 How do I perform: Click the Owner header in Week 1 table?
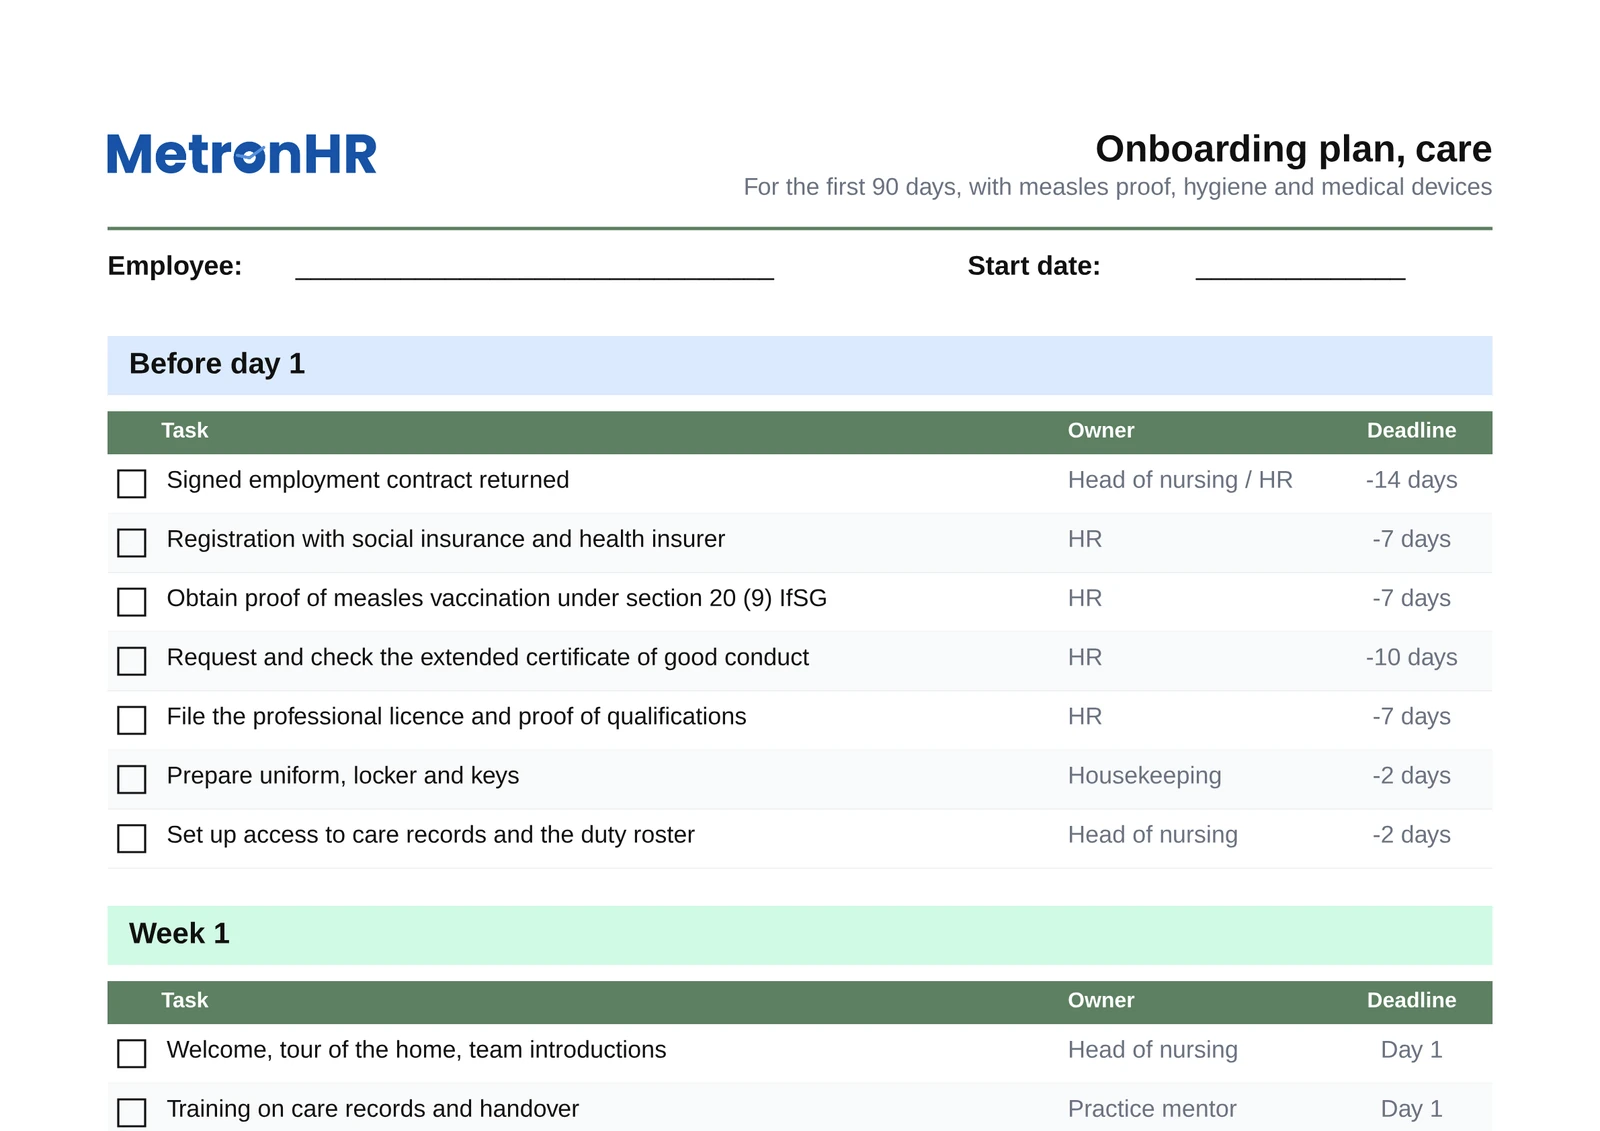tap(1101, 1001)
